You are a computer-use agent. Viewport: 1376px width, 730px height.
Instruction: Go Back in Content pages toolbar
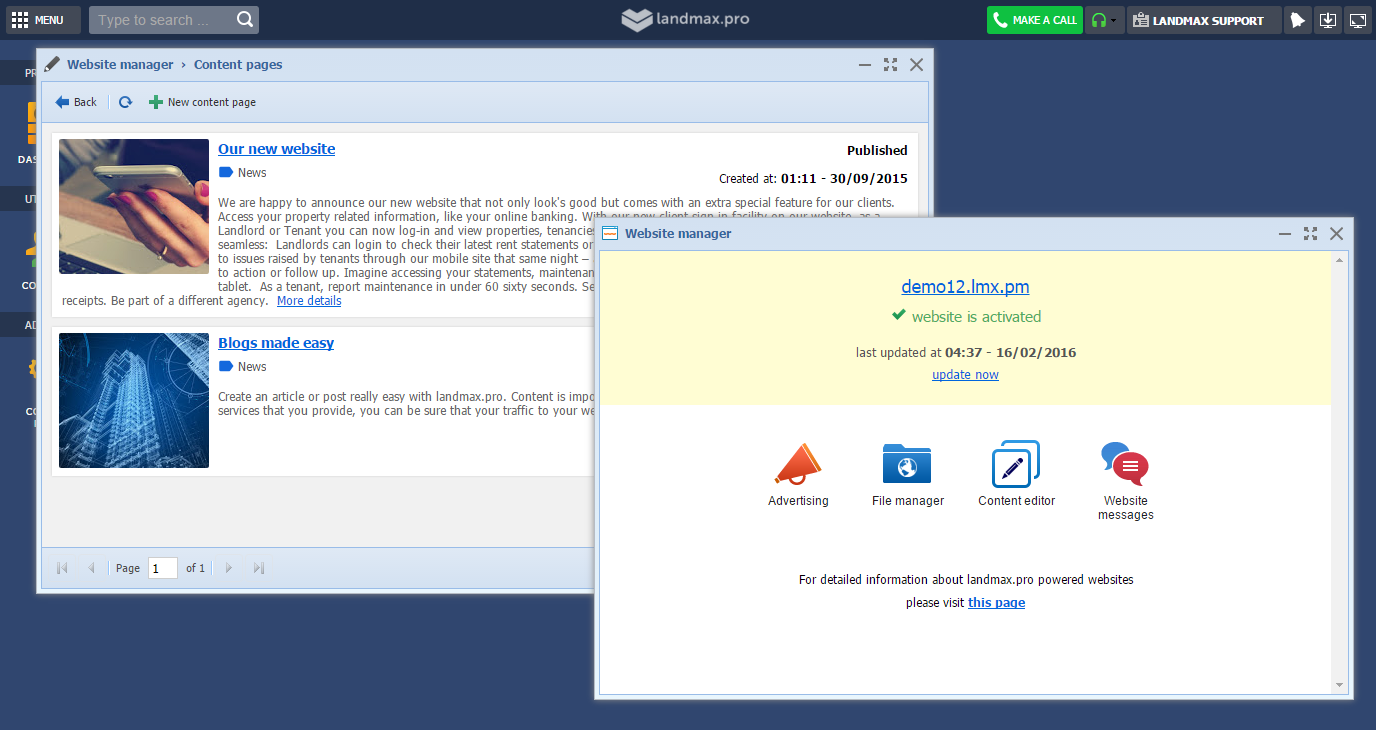coord(76,102)
